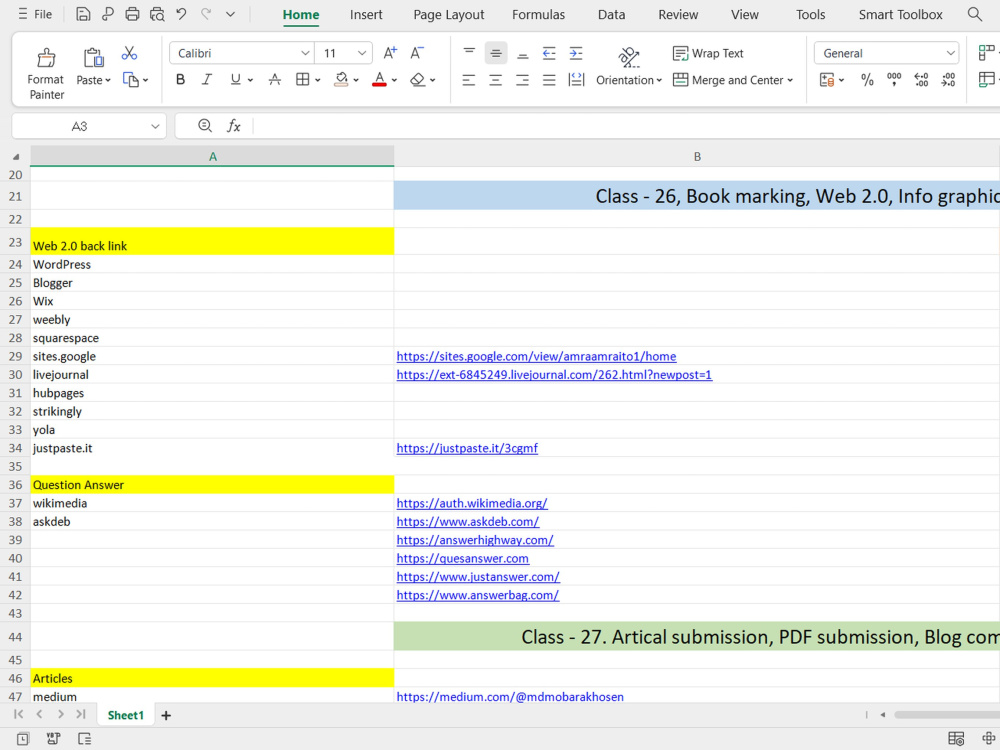
Task: Click the Clear eraser icon
Action: pos(417,80)
